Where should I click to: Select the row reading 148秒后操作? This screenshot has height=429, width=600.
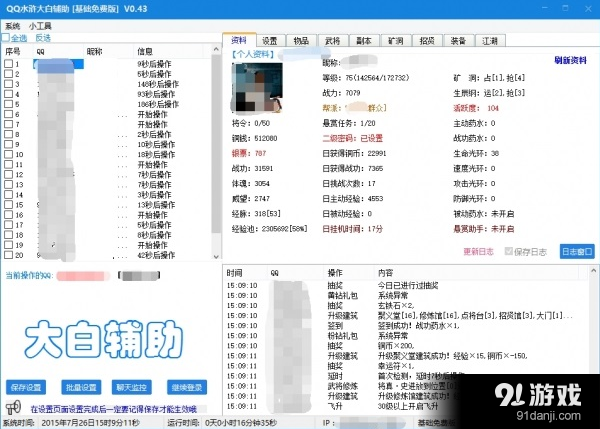(x=107, y=84)
